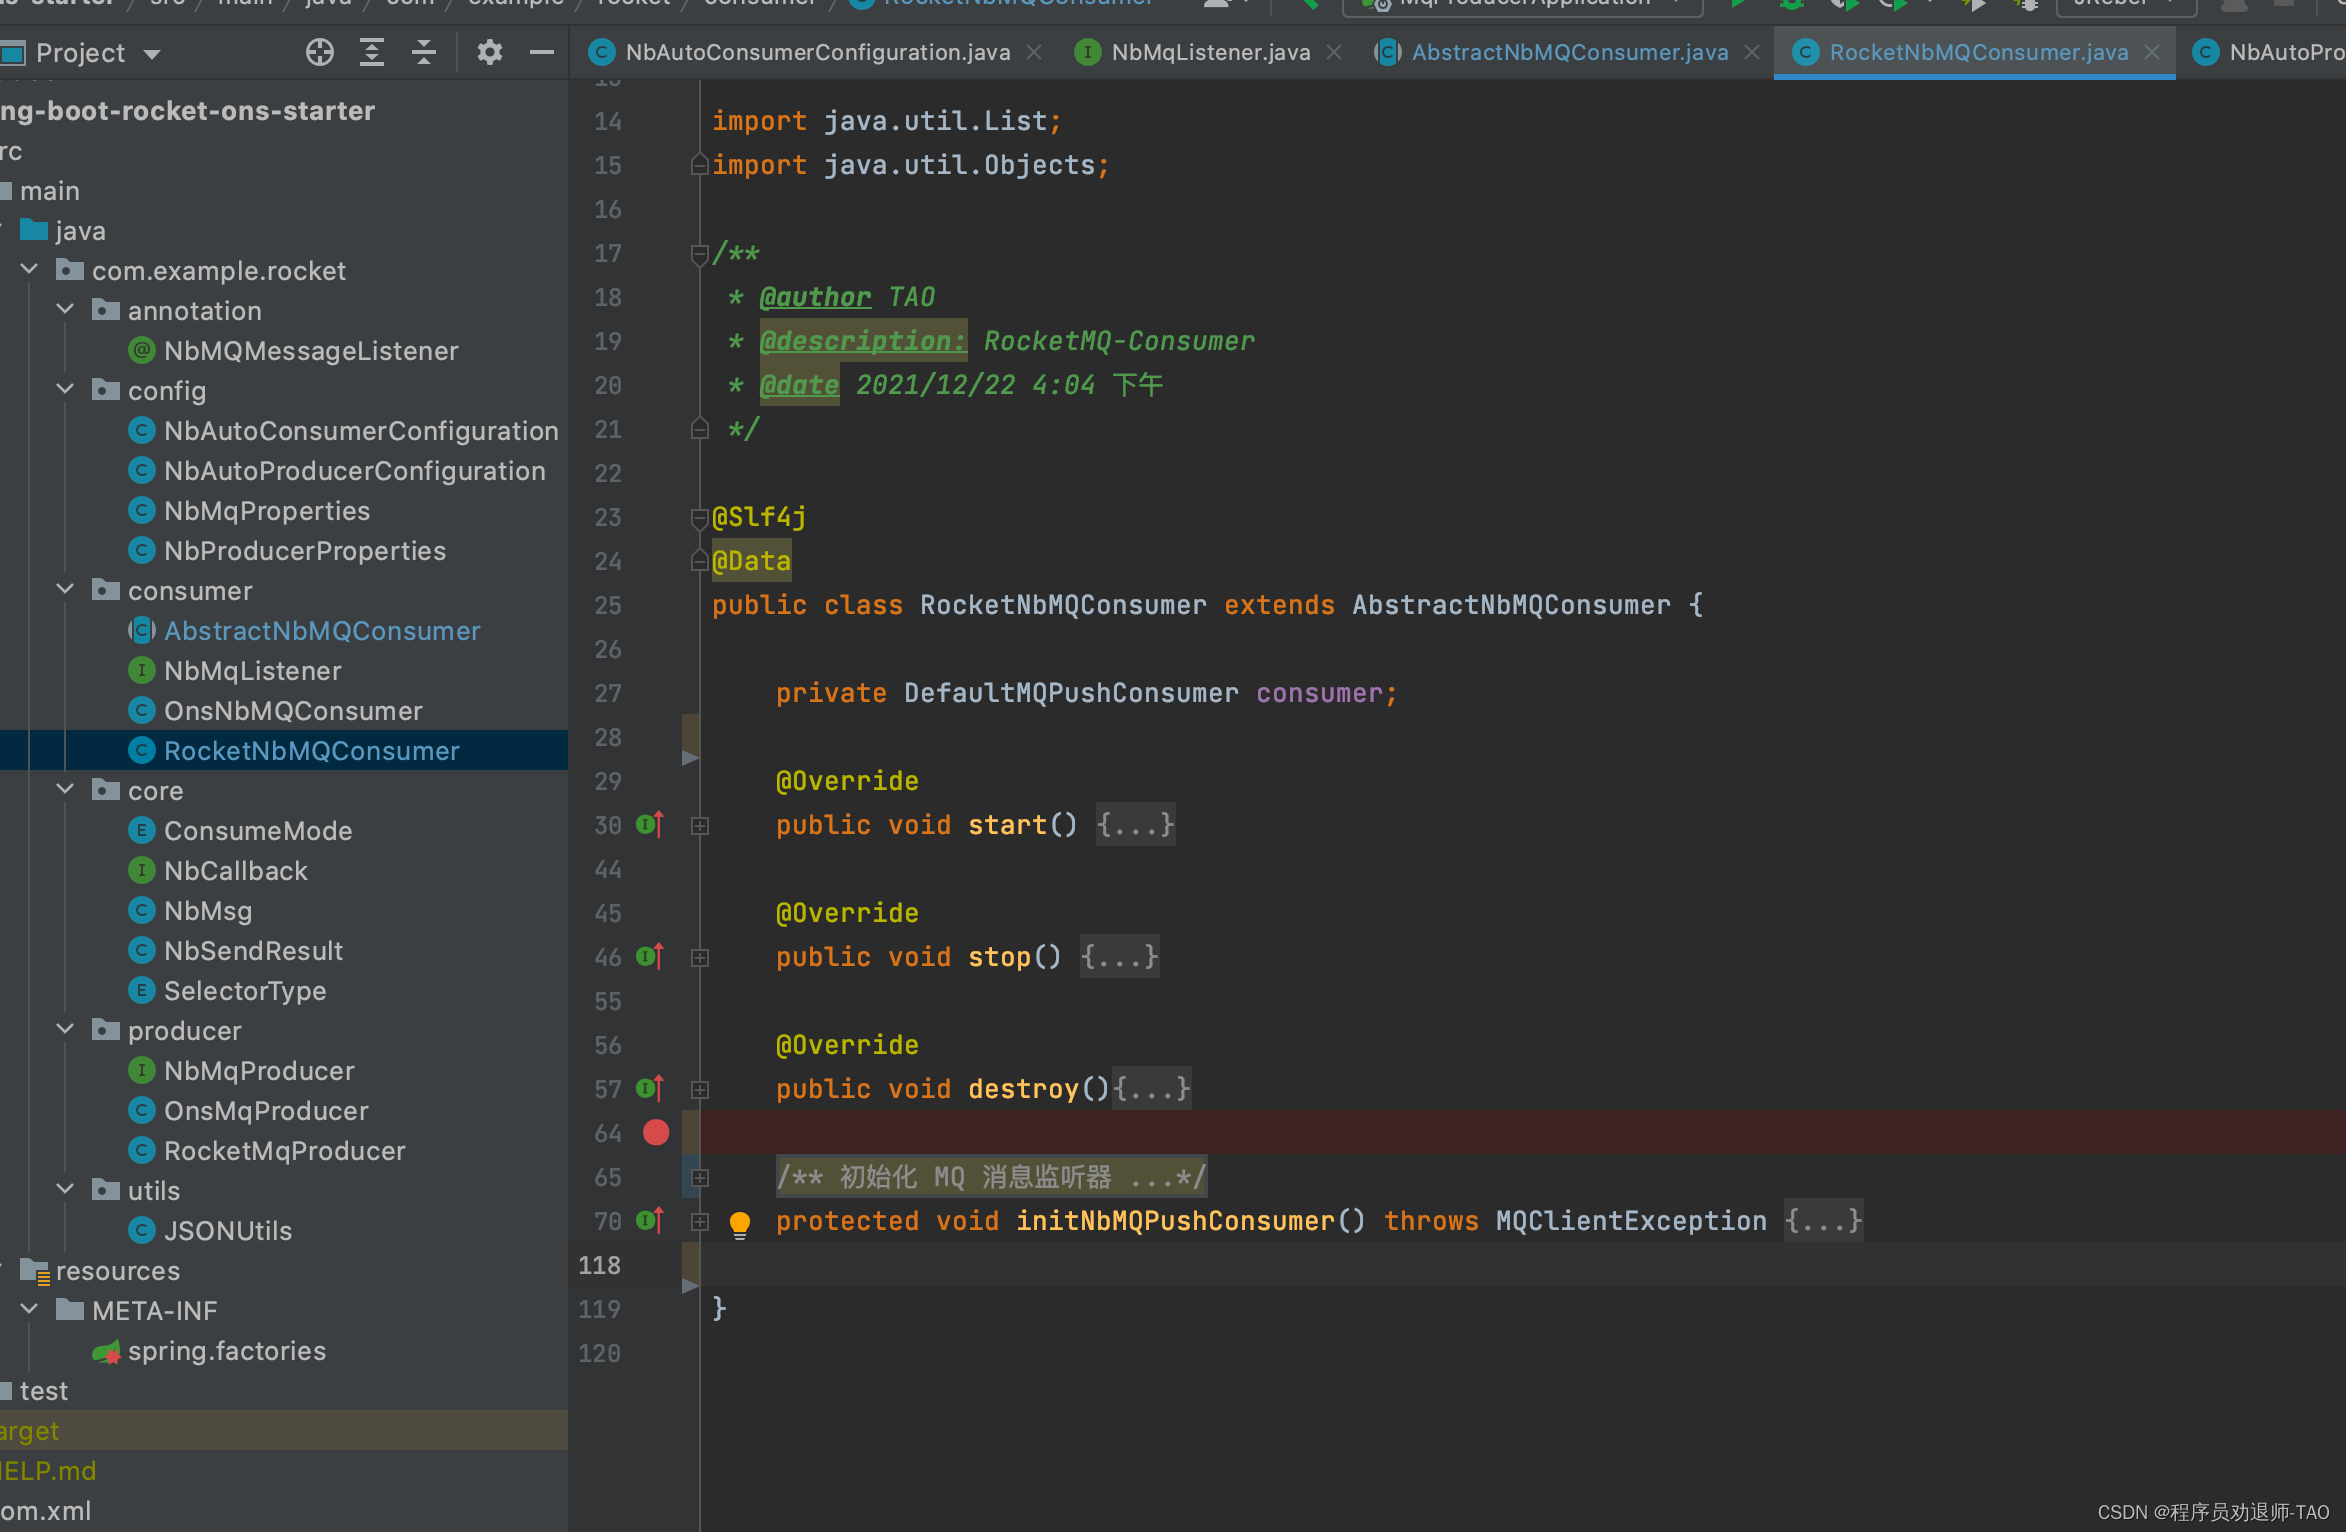Open the Project view dropdown
The image size is (2346, 1532).
click(x=152, y=53)
